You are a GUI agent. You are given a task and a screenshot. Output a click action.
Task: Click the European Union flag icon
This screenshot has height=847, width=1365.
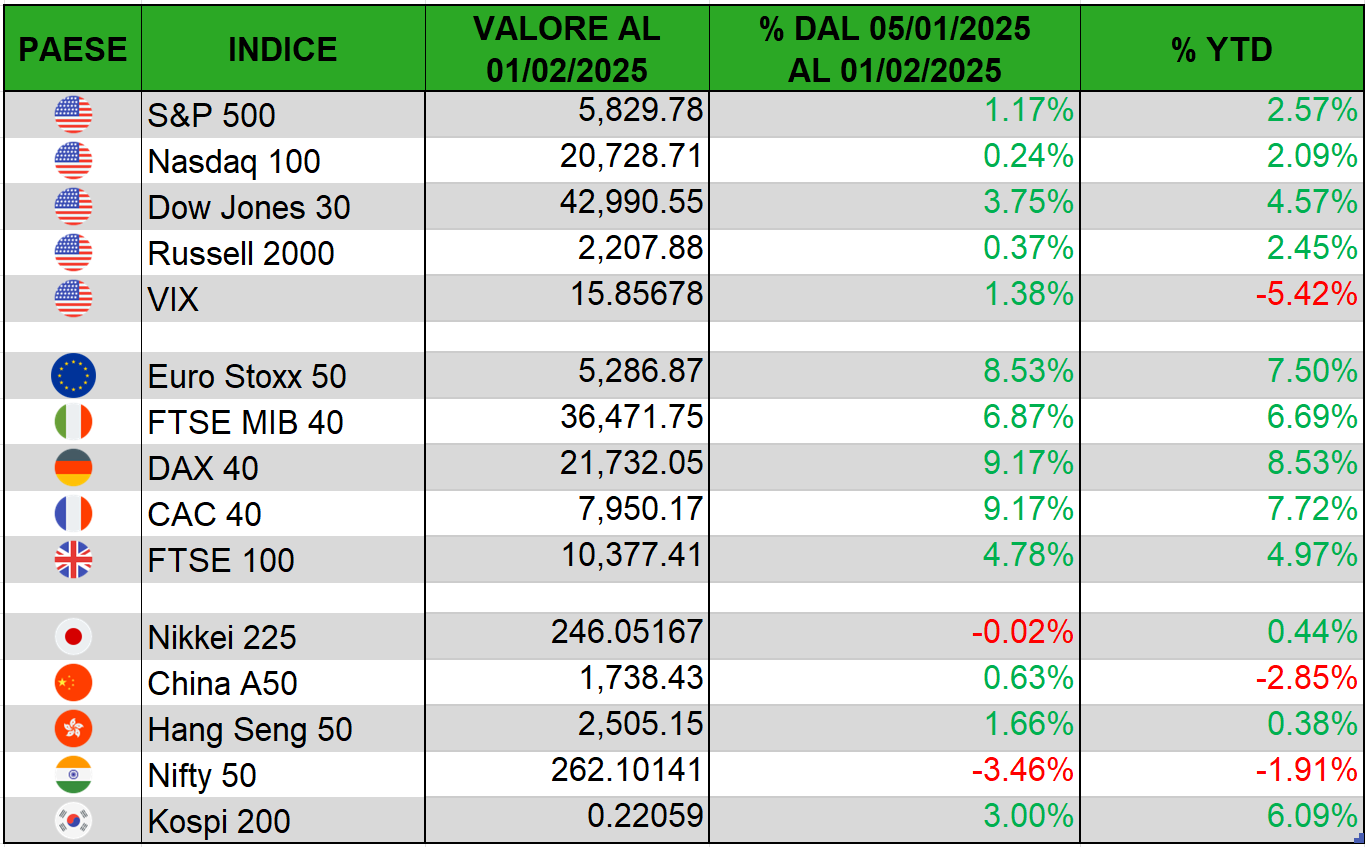(73, 376)
